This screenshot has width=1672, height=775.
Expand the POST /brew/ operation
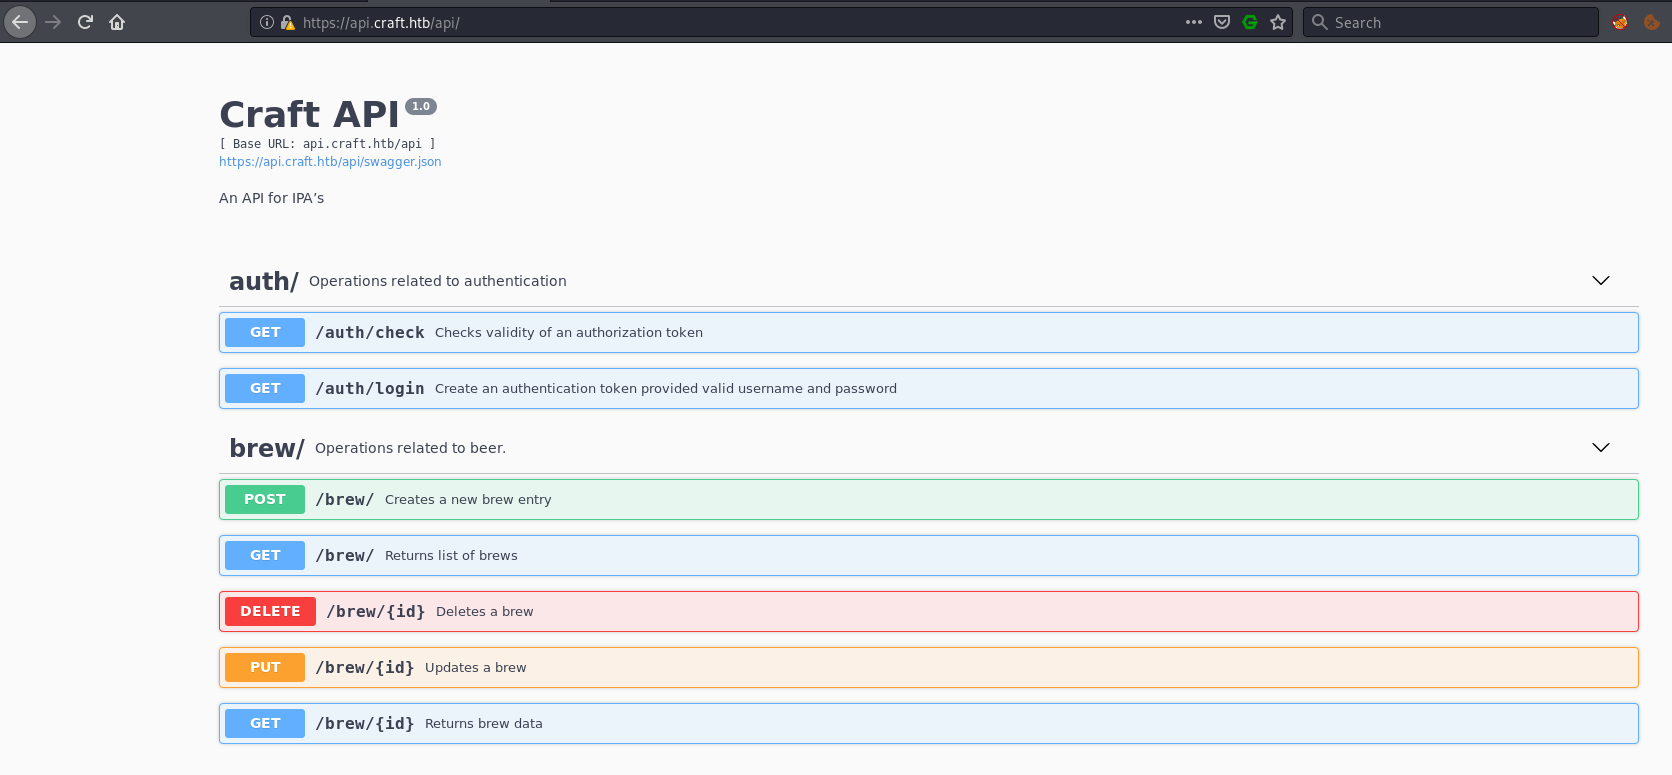tap(929, 499)
